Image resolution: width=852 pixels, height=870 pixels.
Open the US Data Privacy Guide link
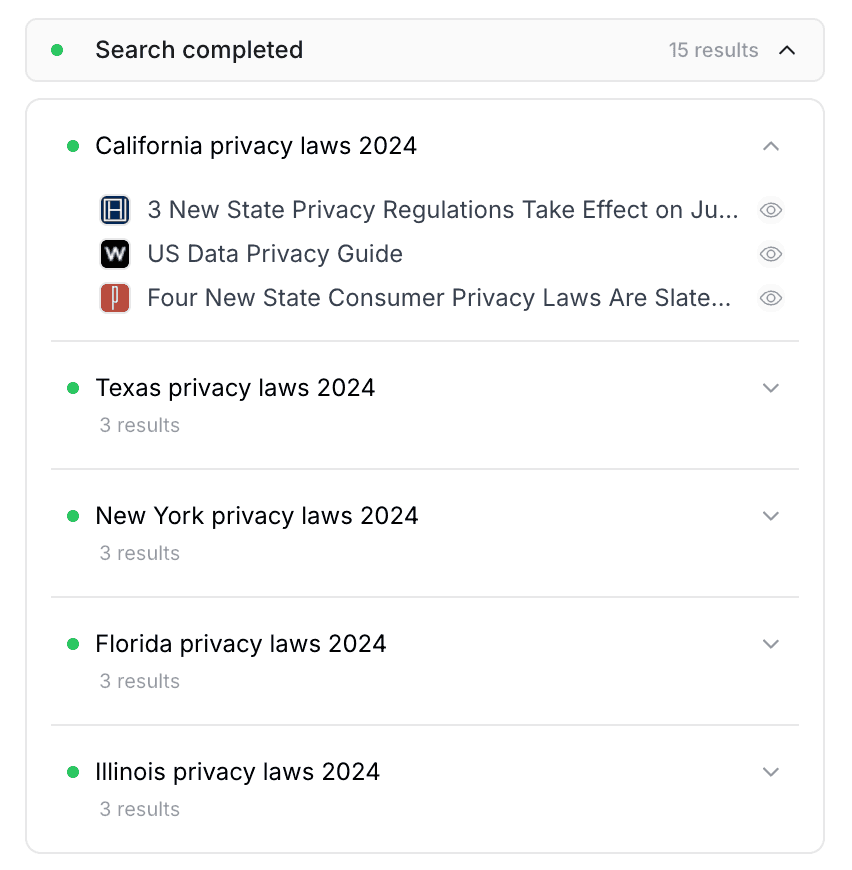[275, 254]
